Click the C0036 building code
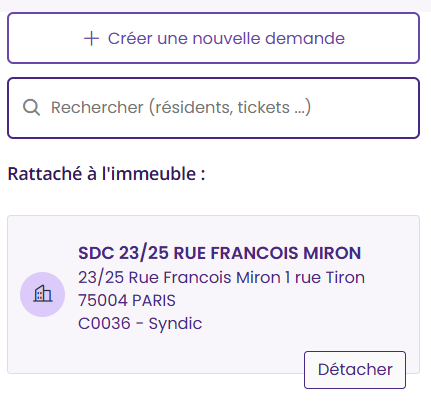Image resolution: width=431 pixels, height=407 pixels. pos(104,323)
